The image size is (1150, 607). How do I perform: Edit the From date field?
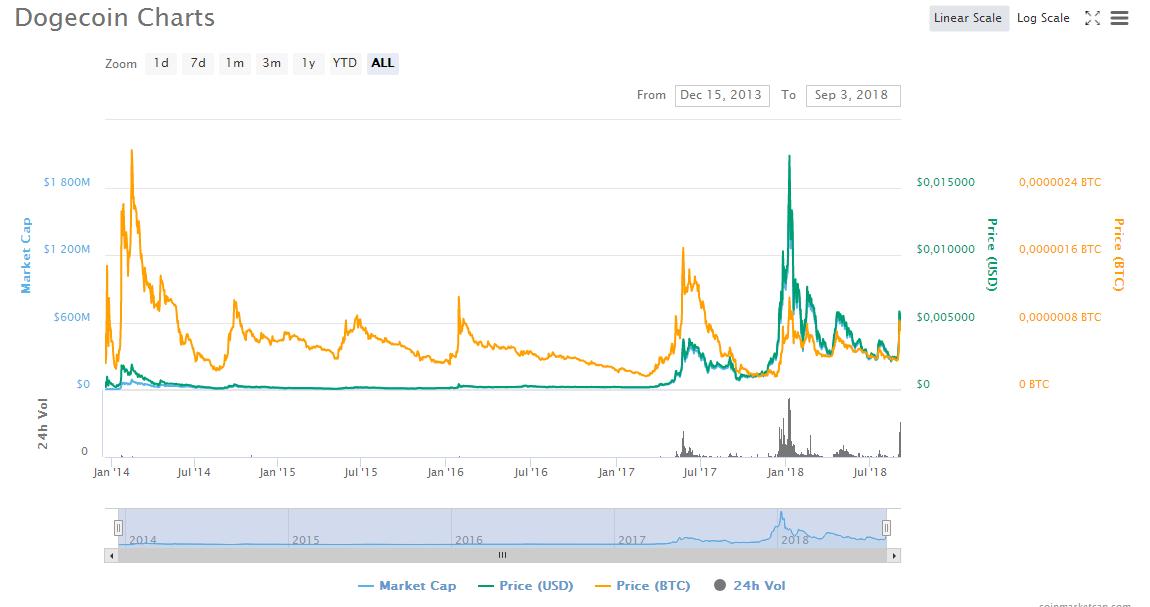(x=721, y=95)
